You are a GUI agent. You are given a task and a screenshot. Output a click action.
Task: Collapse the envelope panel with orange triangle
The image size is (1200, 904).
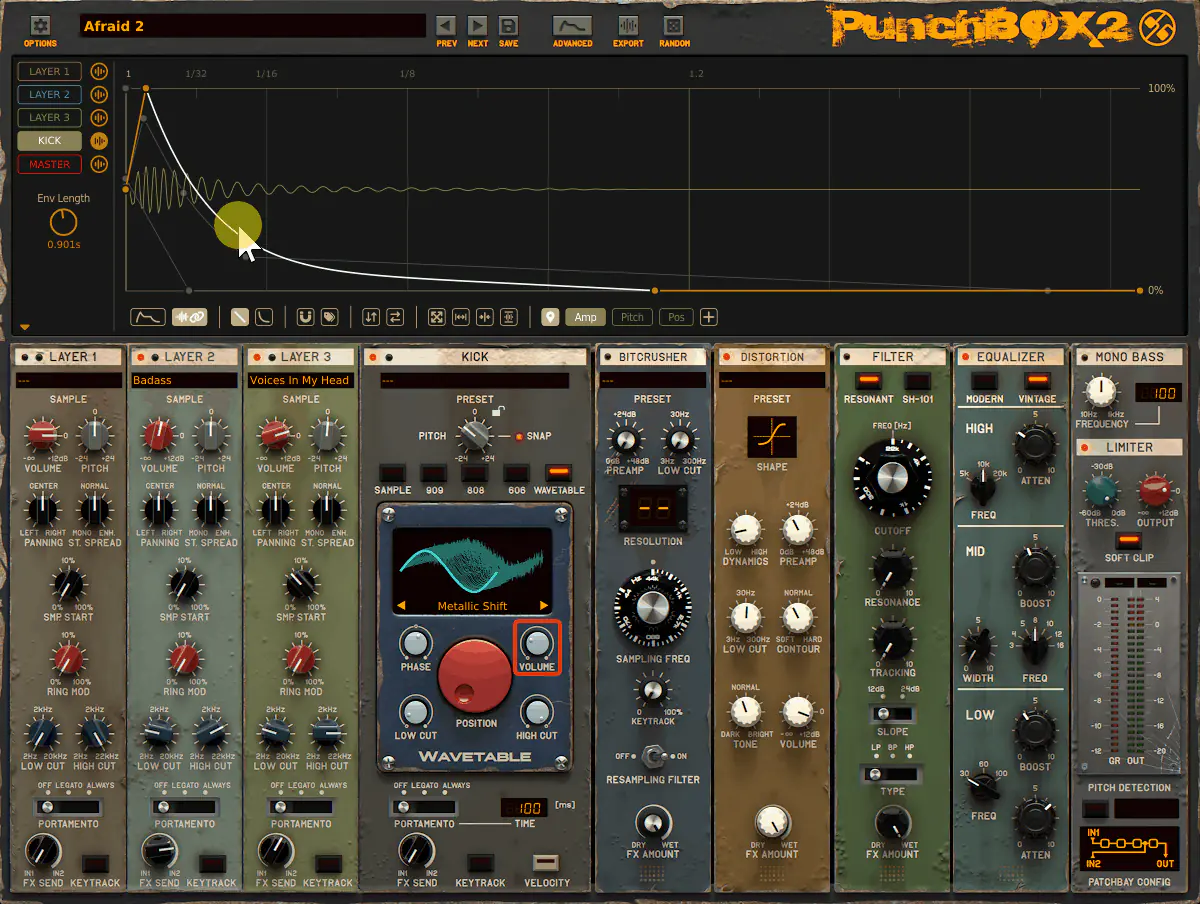click(25, 327)
